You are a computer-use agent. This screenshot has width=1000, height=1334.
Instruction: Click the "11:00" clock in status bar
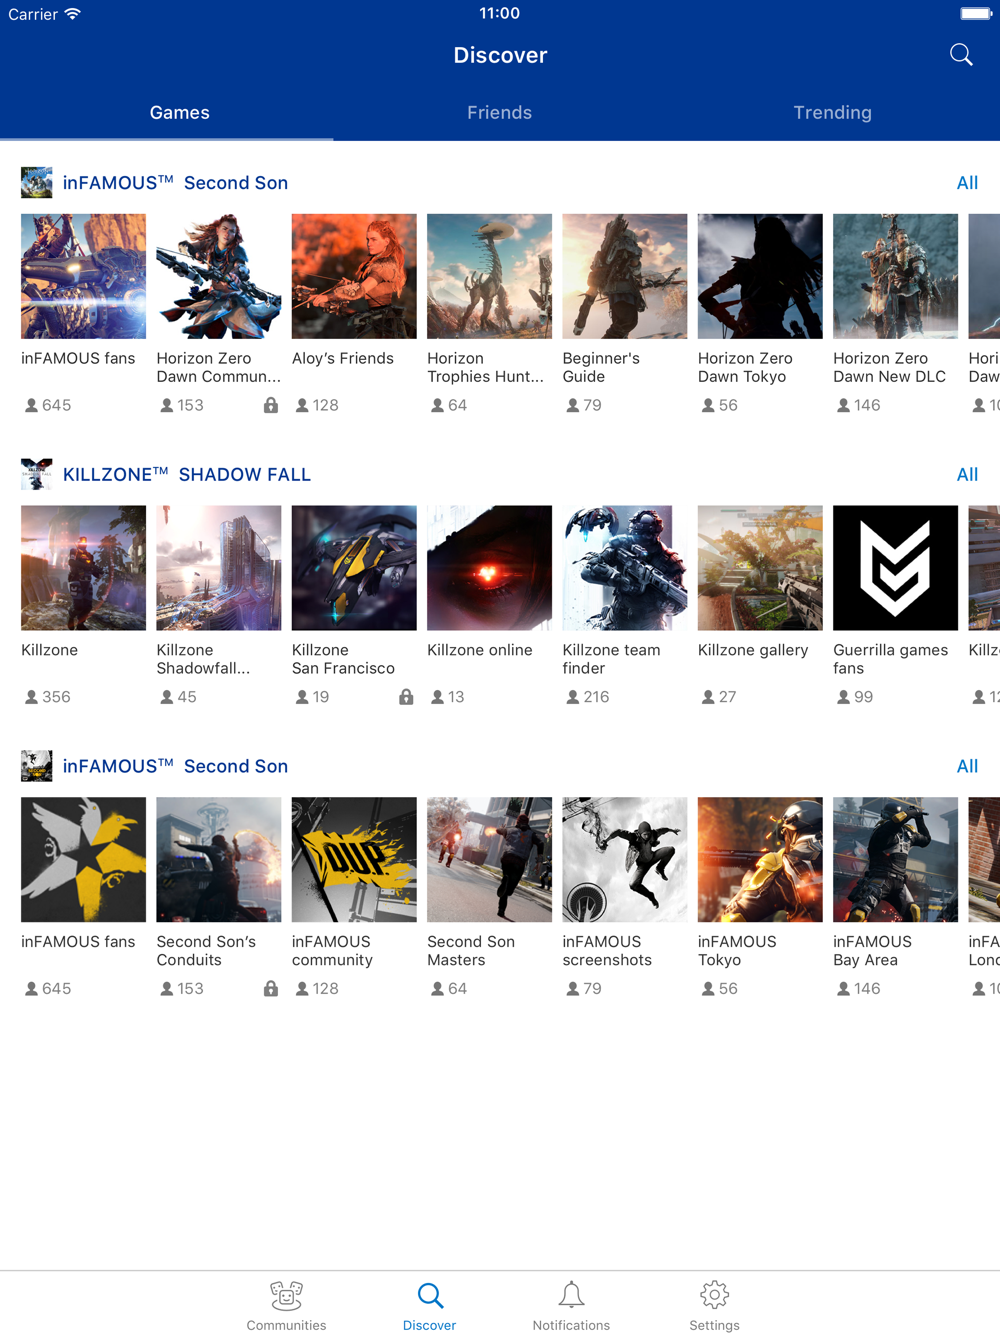click(x=500, y=13)
